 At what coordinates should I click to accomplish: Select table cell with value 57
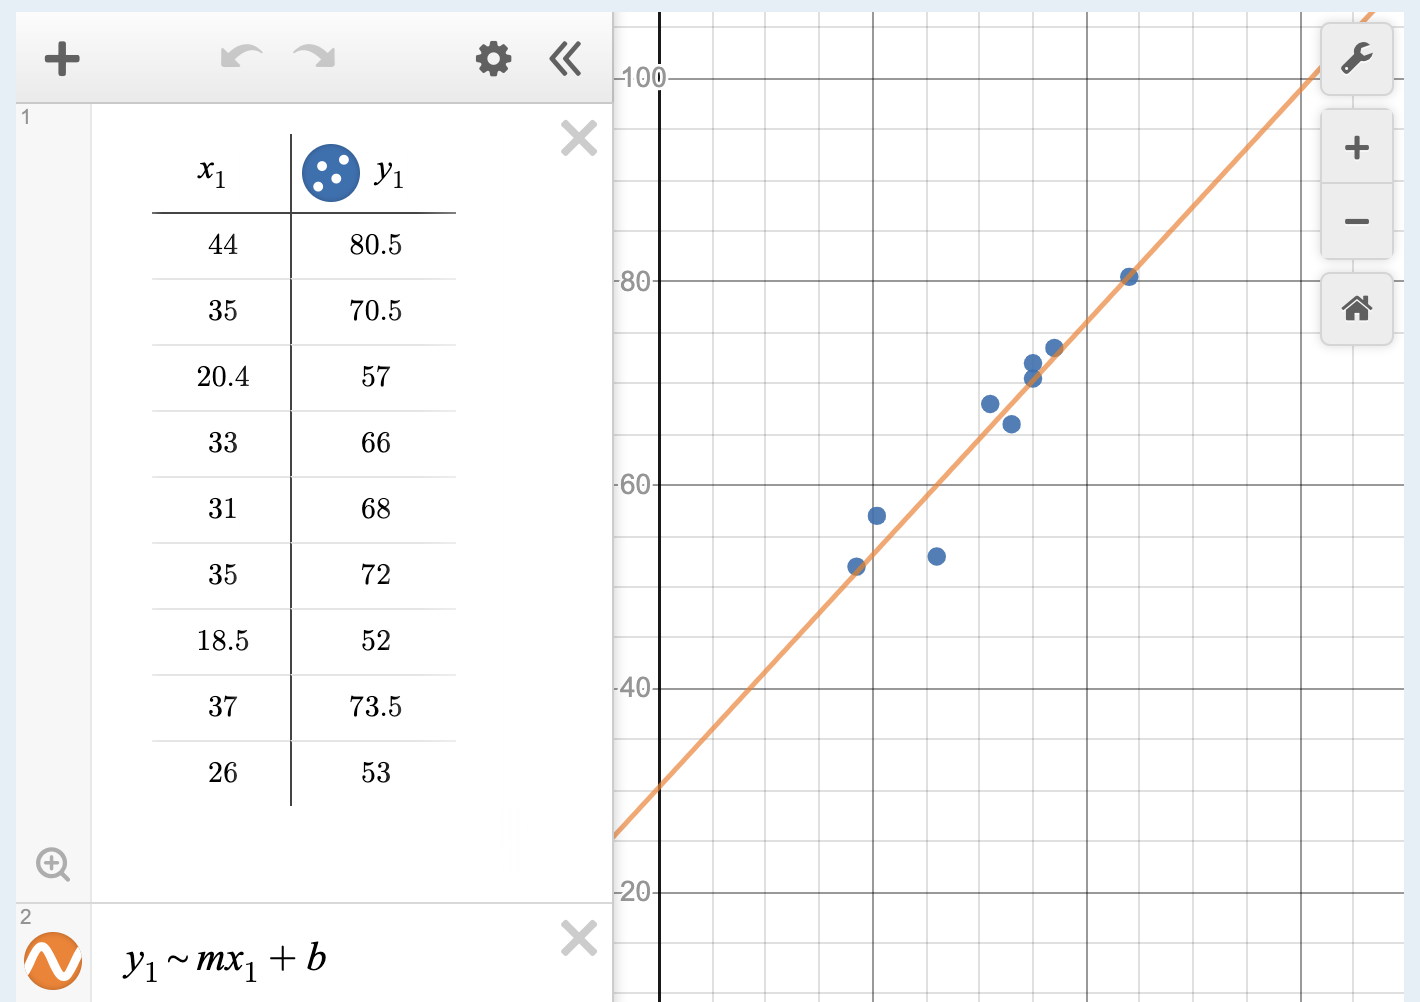point(375,377)
